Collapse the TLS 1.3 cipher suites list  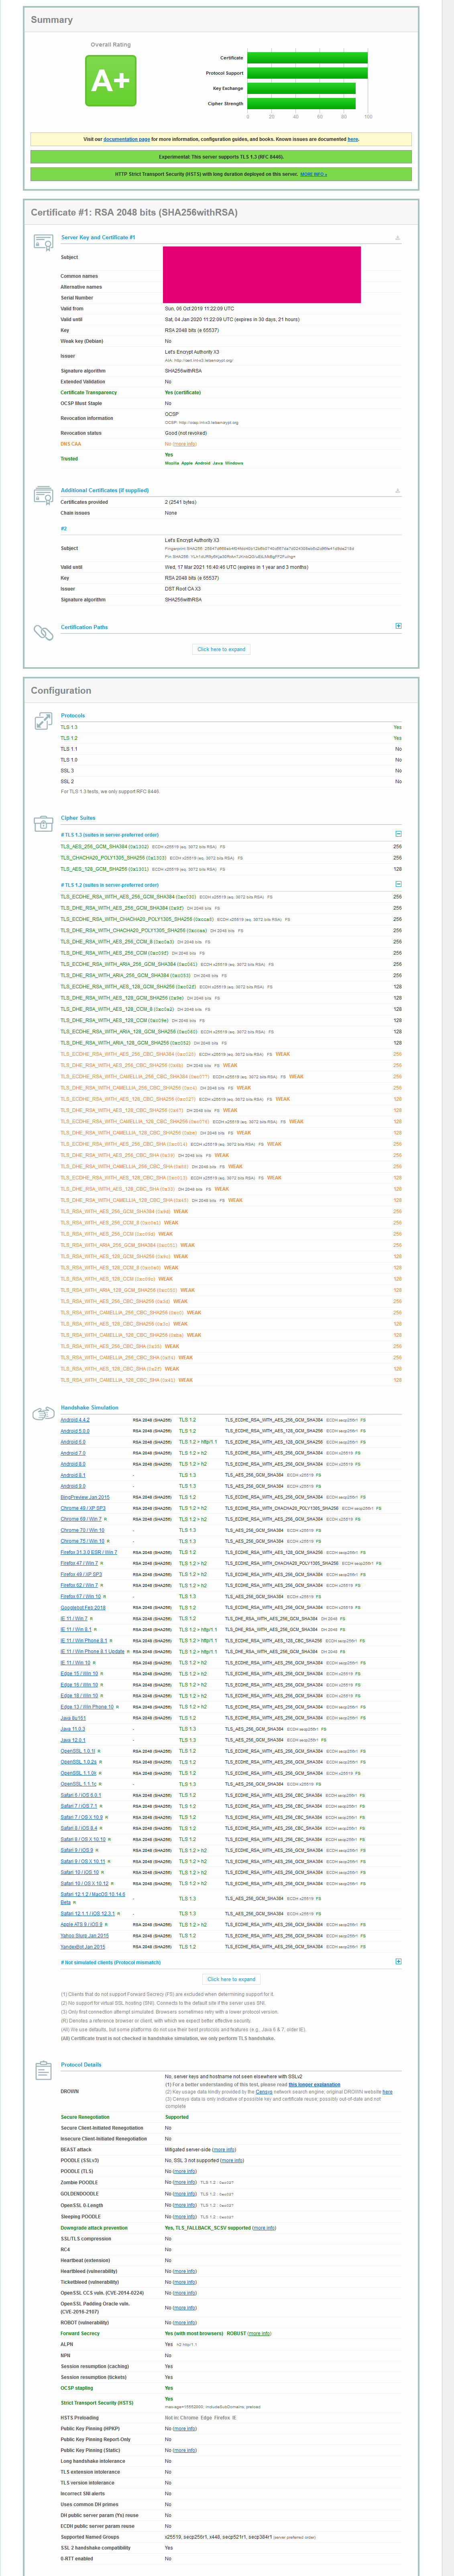(398, 834)
